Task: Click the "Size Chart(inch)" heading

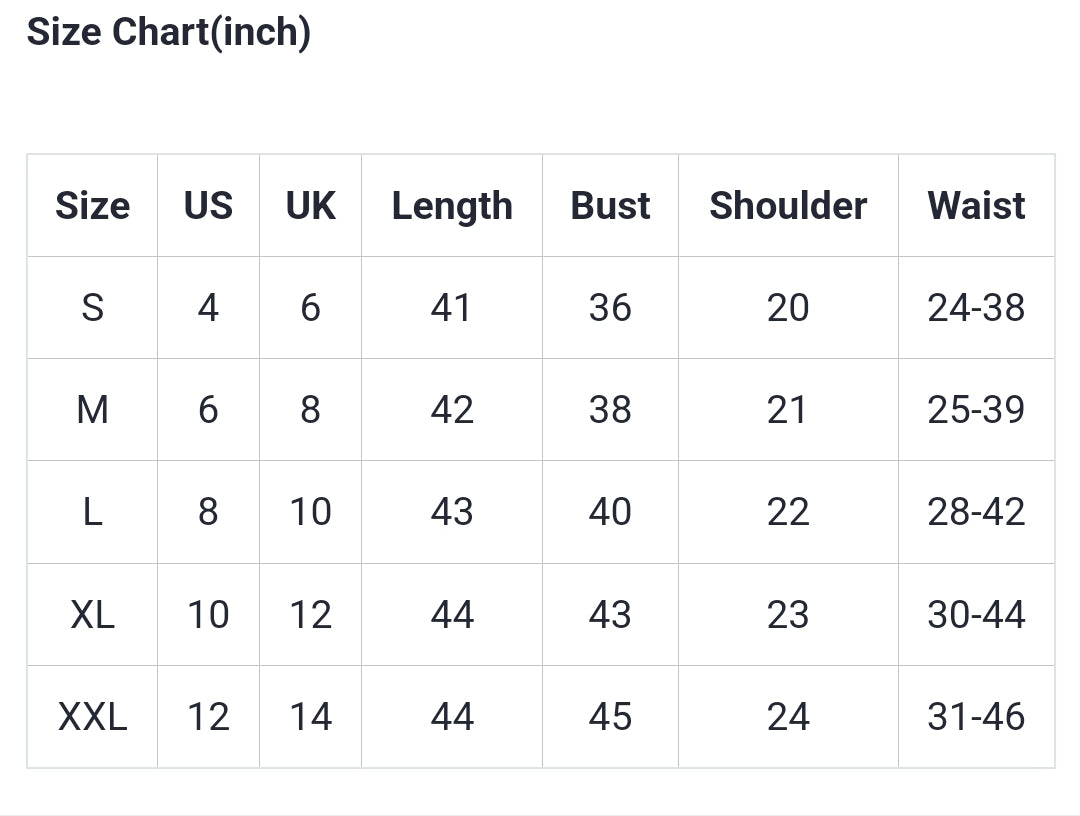Action: pyautogui.click(x=168, y=32)
